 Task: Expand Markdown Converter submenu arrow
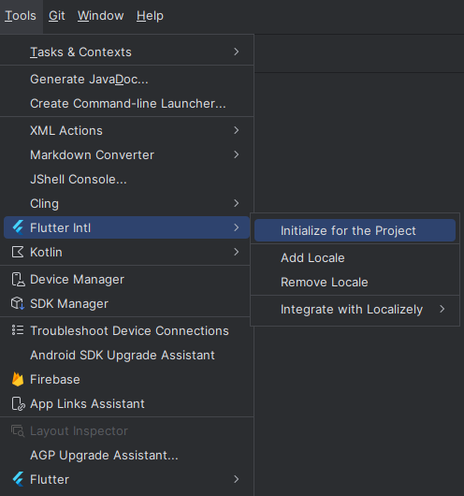(x=236, y=155)
